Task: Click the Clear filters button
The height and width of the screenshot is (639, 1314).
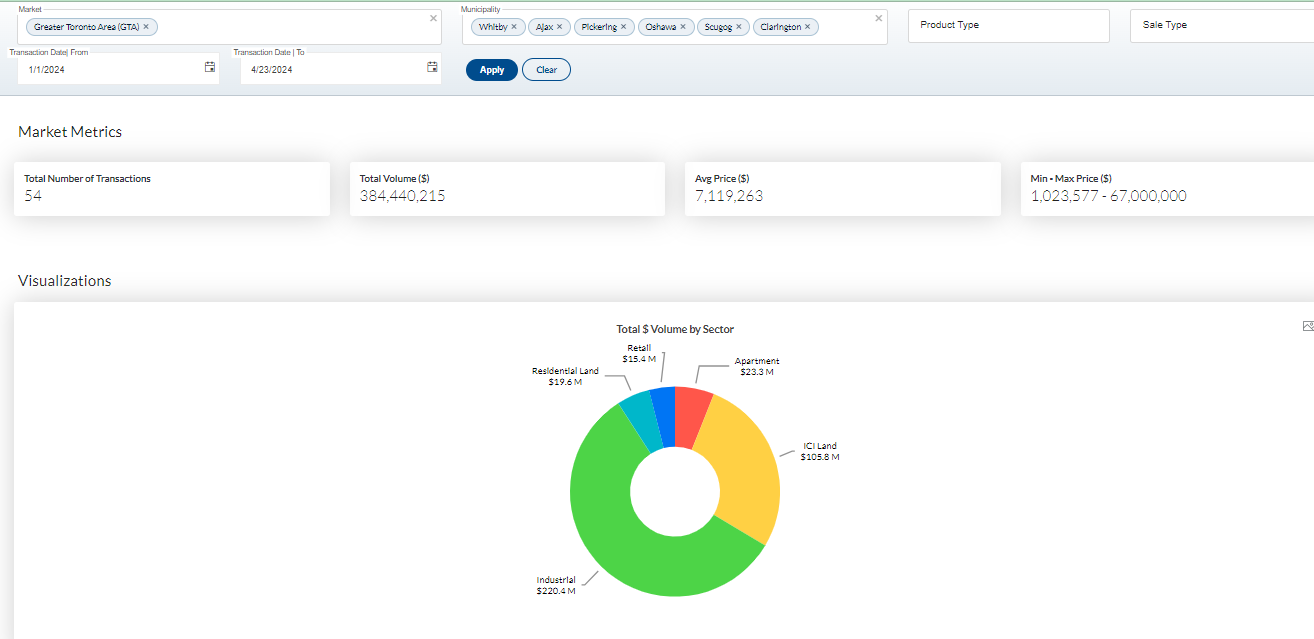Action: point(546,70)
